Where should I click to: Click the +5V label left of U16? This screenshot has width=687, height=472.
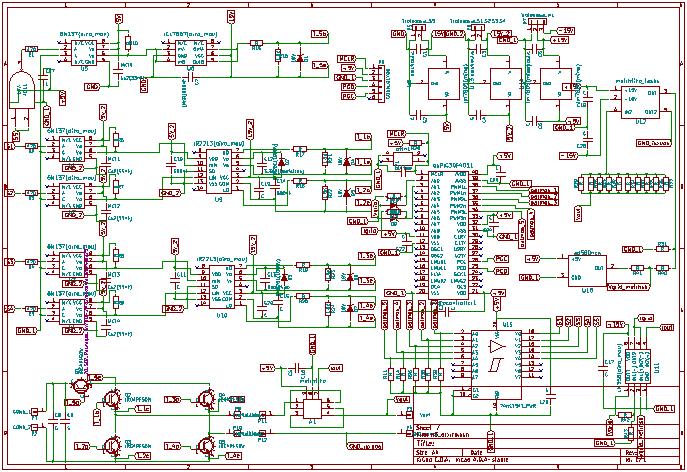533,259
